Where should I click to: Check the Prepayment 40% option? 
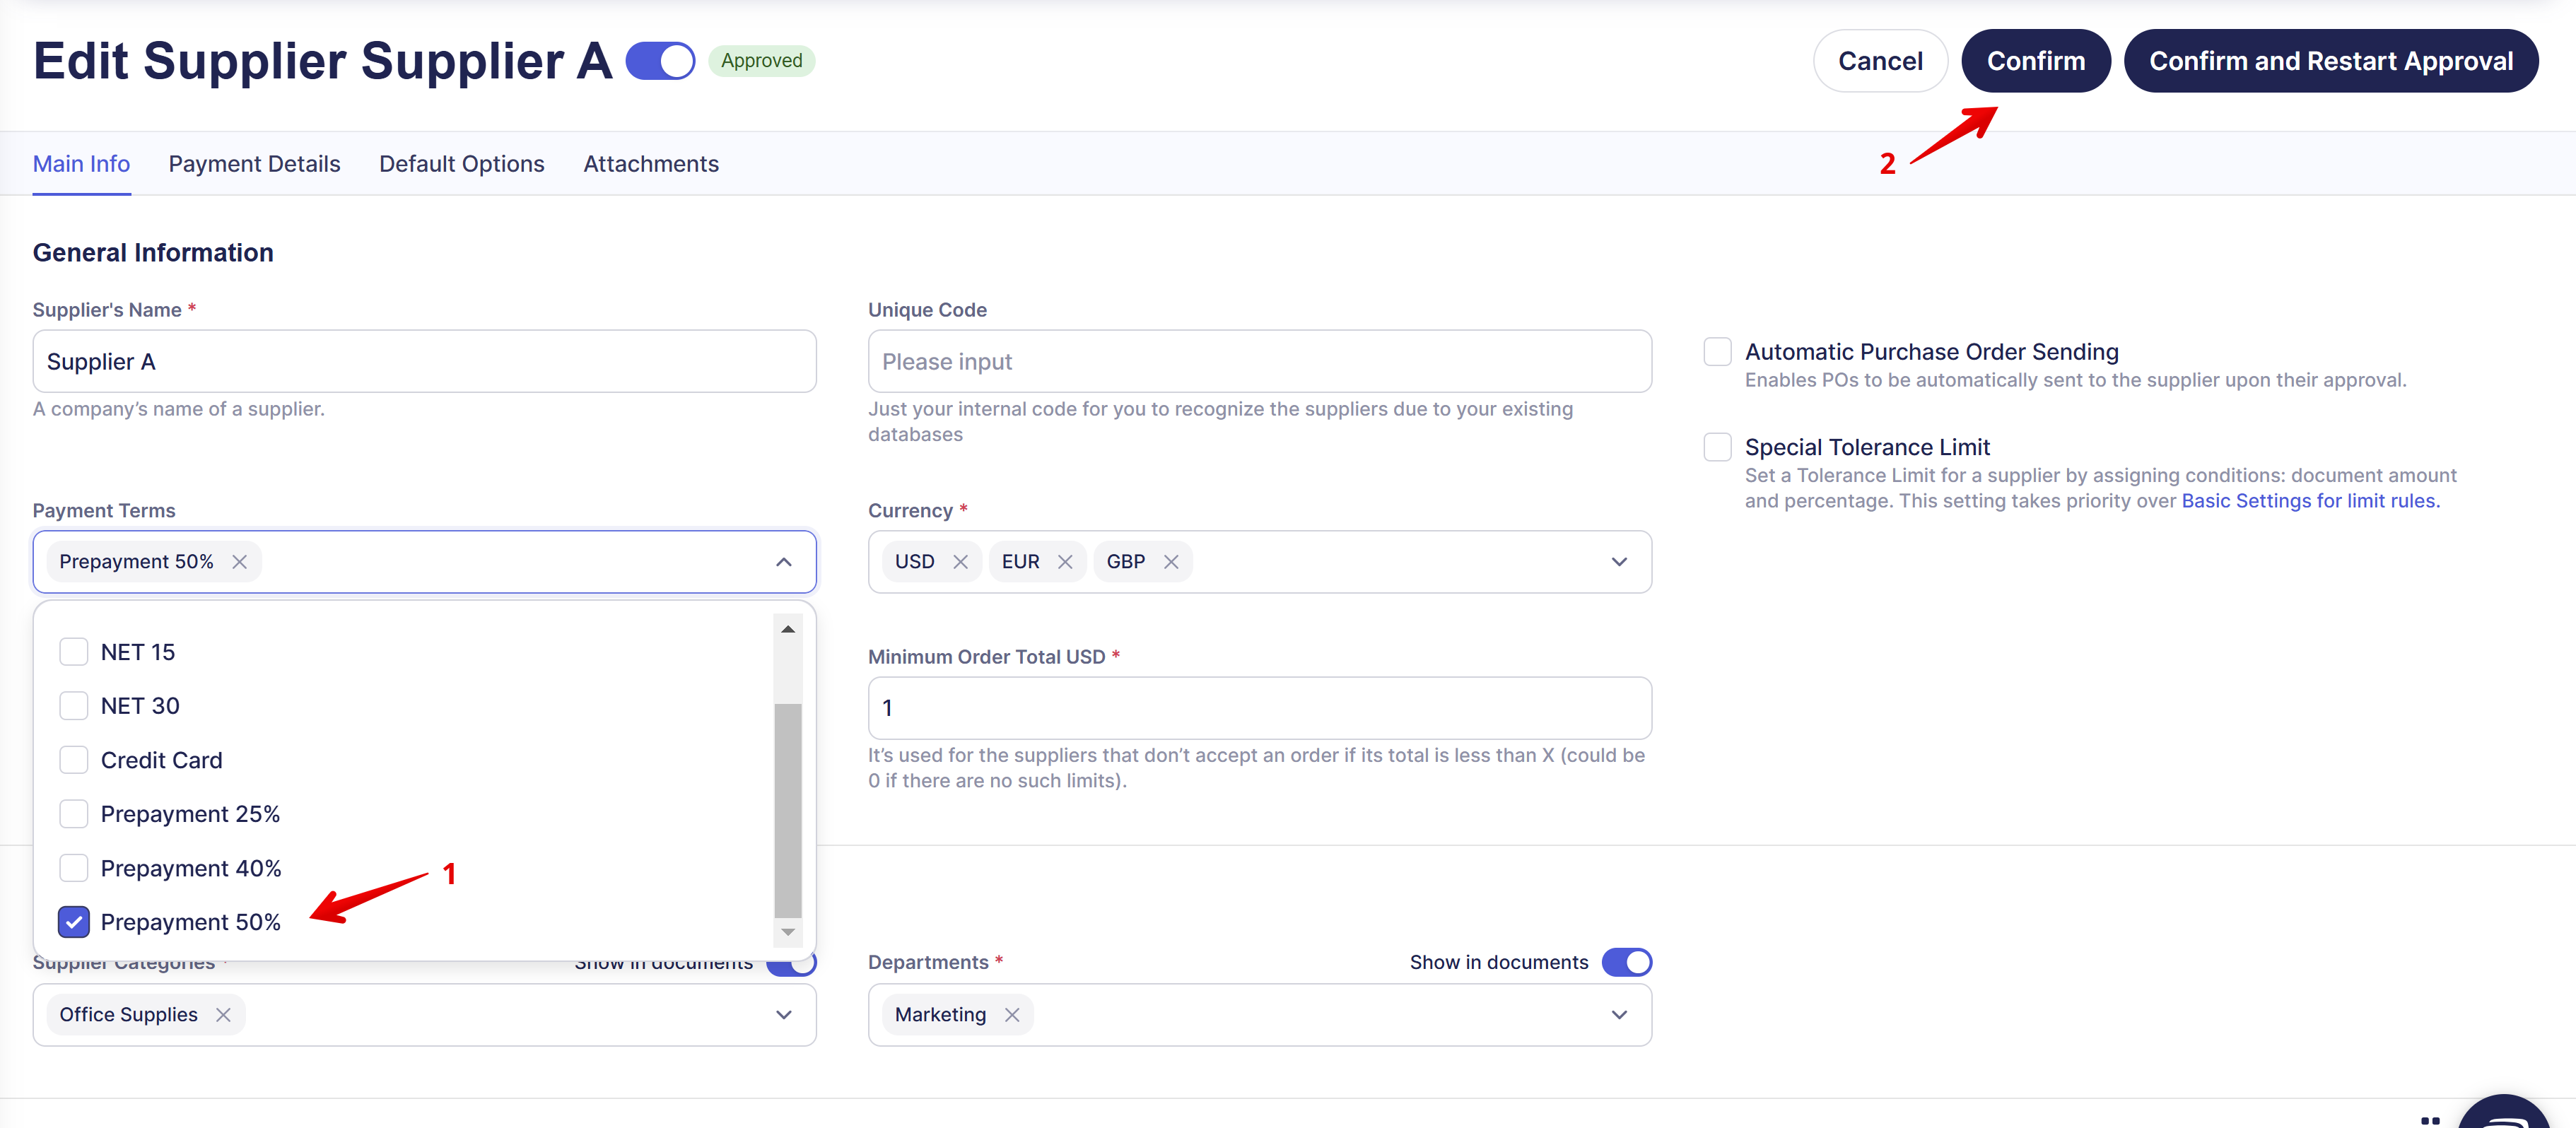point(74,868)
